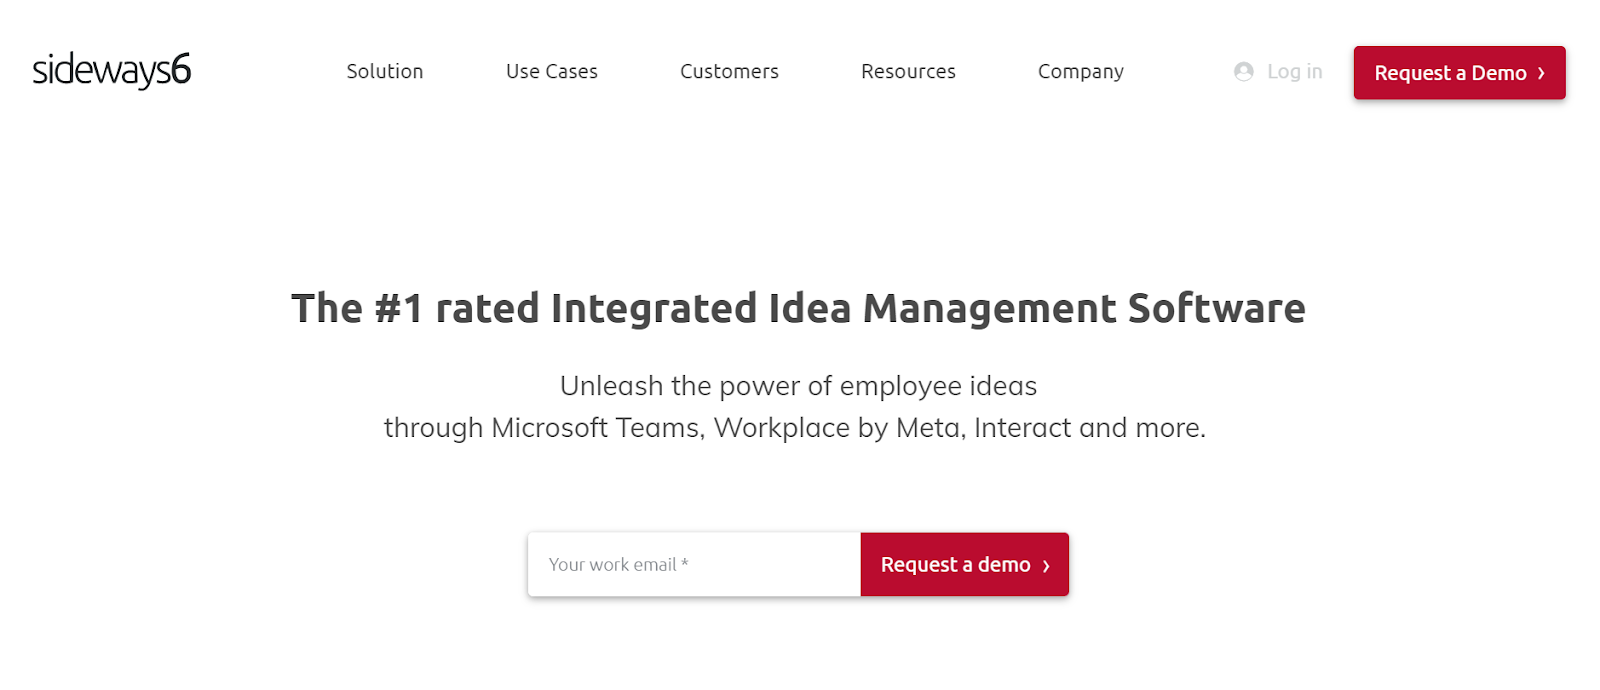Screen dimensions: 1600x690
Task: Submit the Request a demo form button
Action: 965,565
